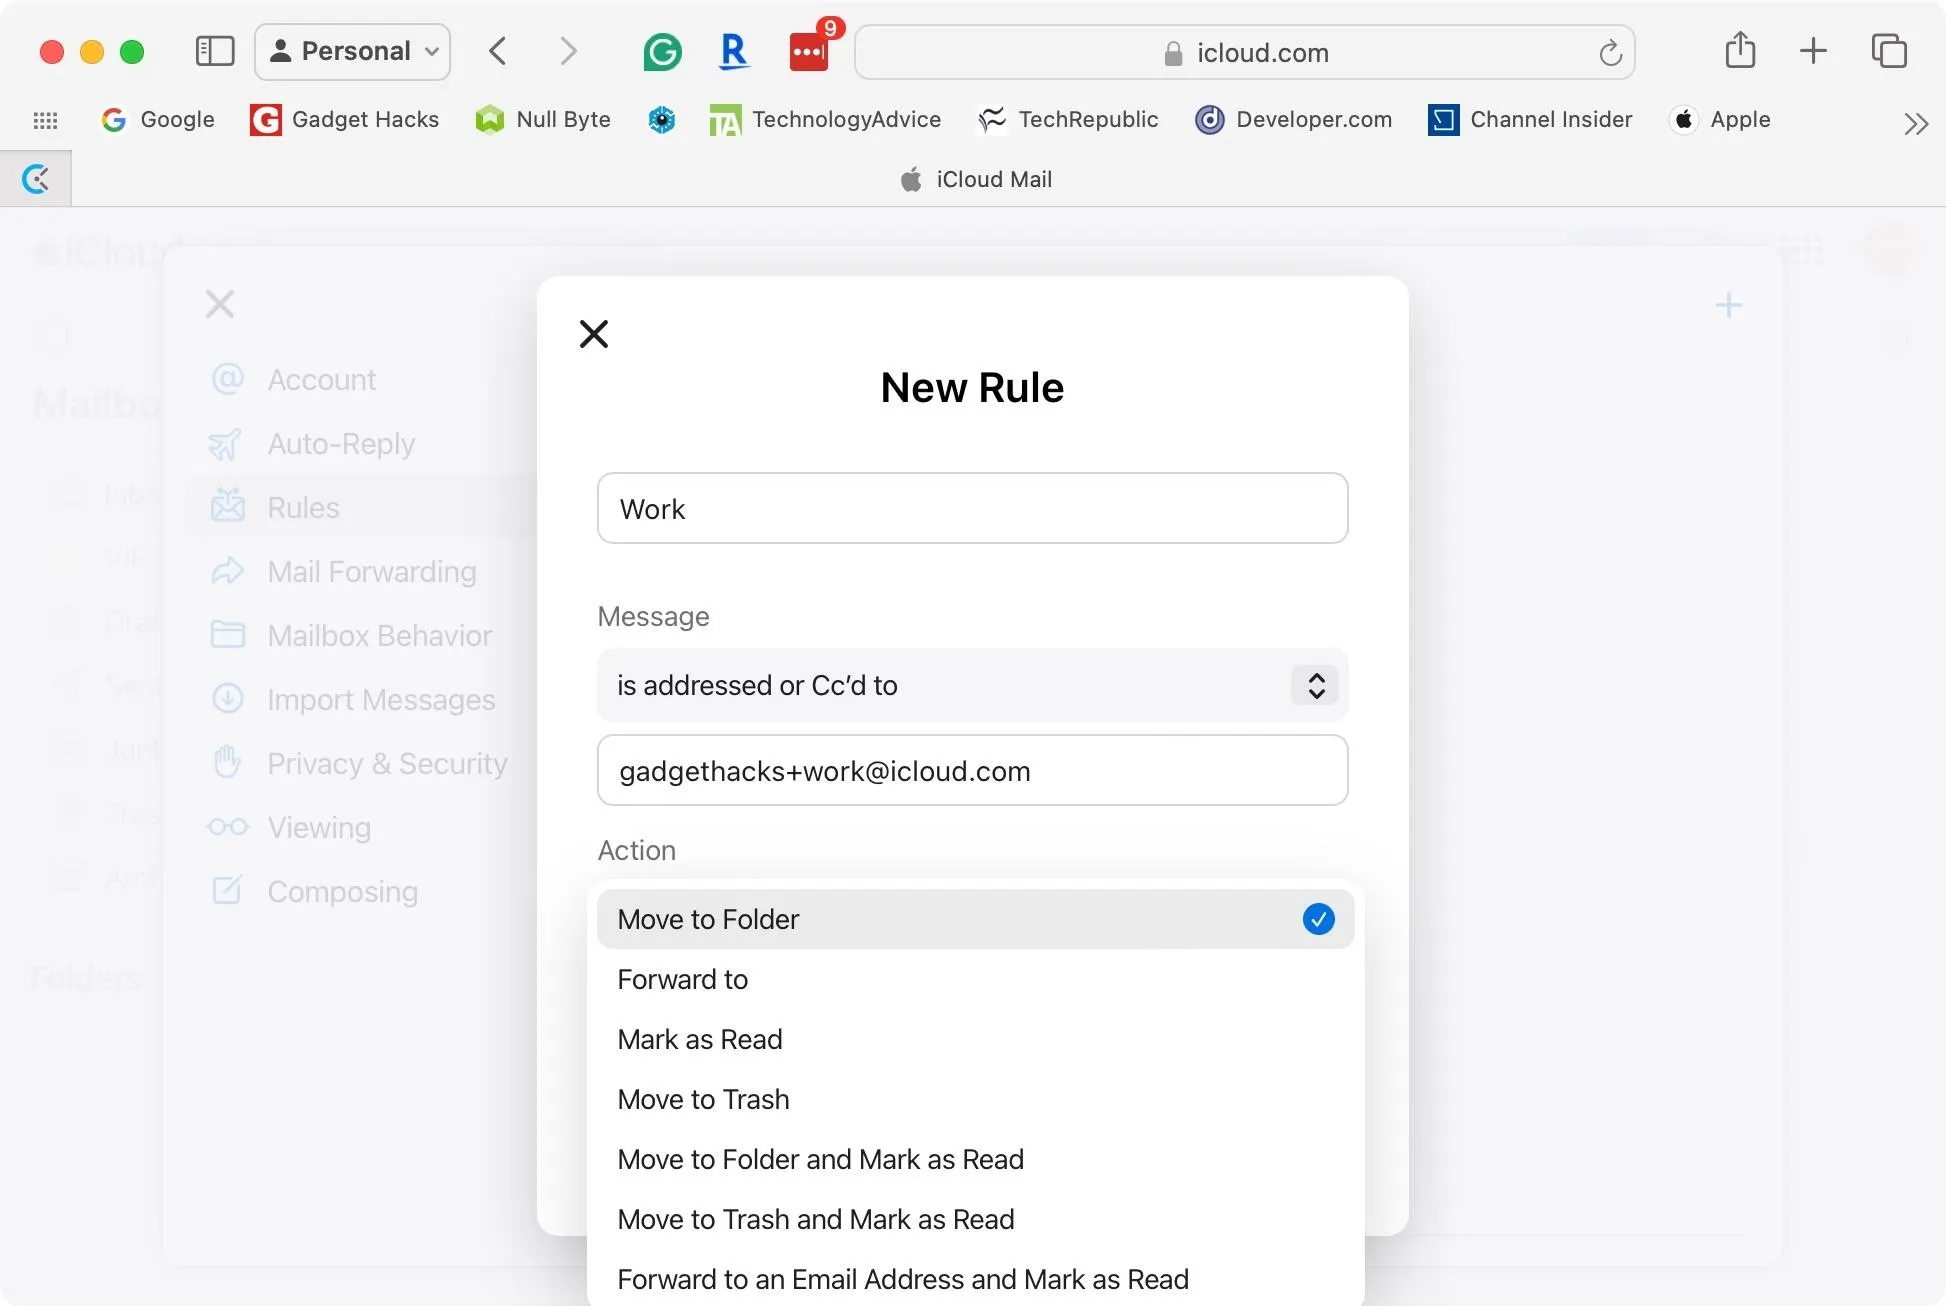Show the tab overview icon
The image size is (1946, 1306).
click(1889, 51)
